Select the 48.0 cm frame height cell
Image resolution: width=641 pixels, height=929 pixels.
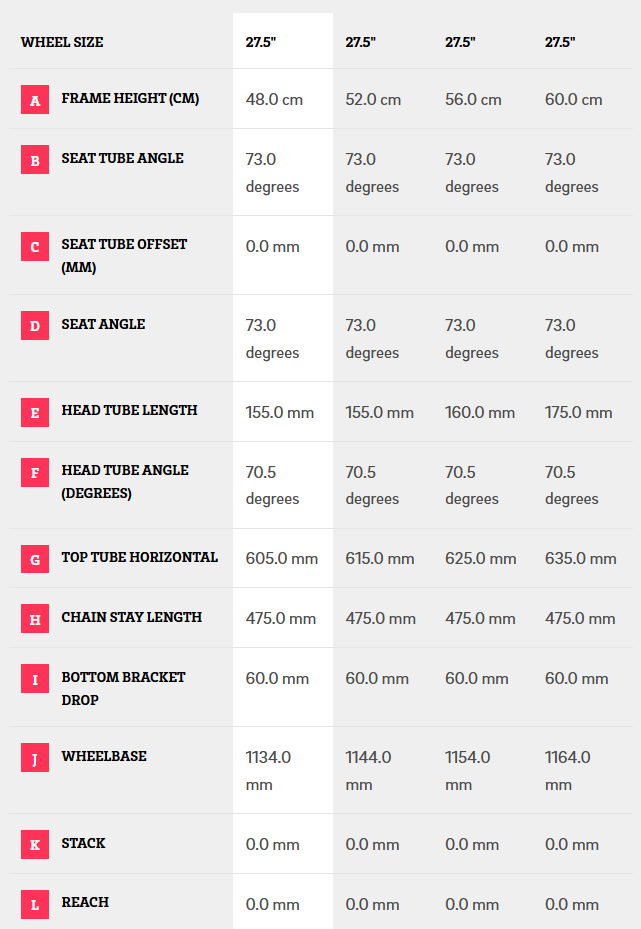coord(274,100)
